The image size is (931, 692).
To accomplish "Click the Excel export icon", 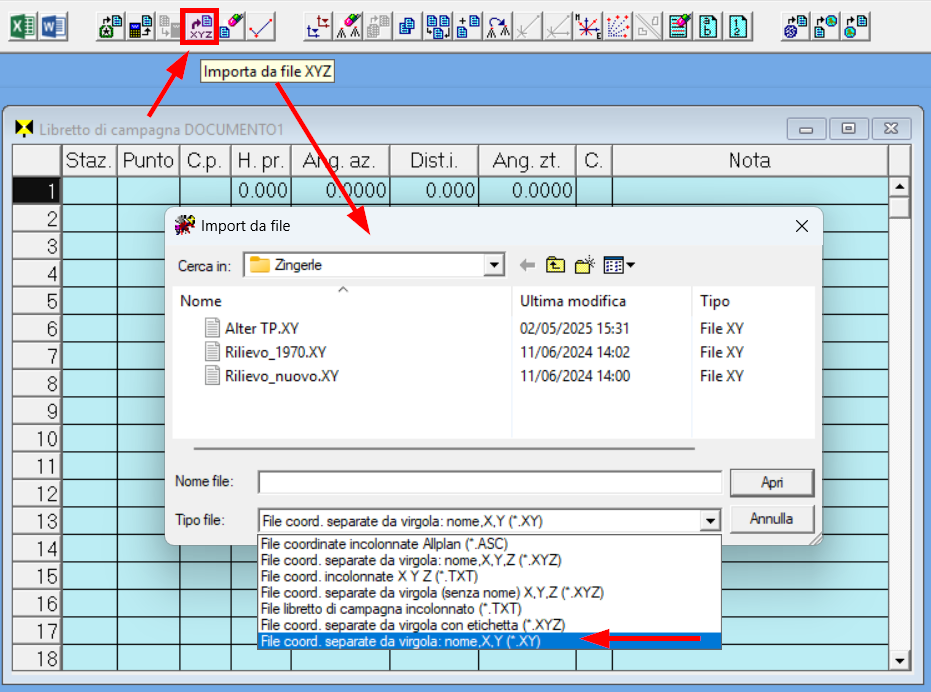I will [x=23, y=27].
